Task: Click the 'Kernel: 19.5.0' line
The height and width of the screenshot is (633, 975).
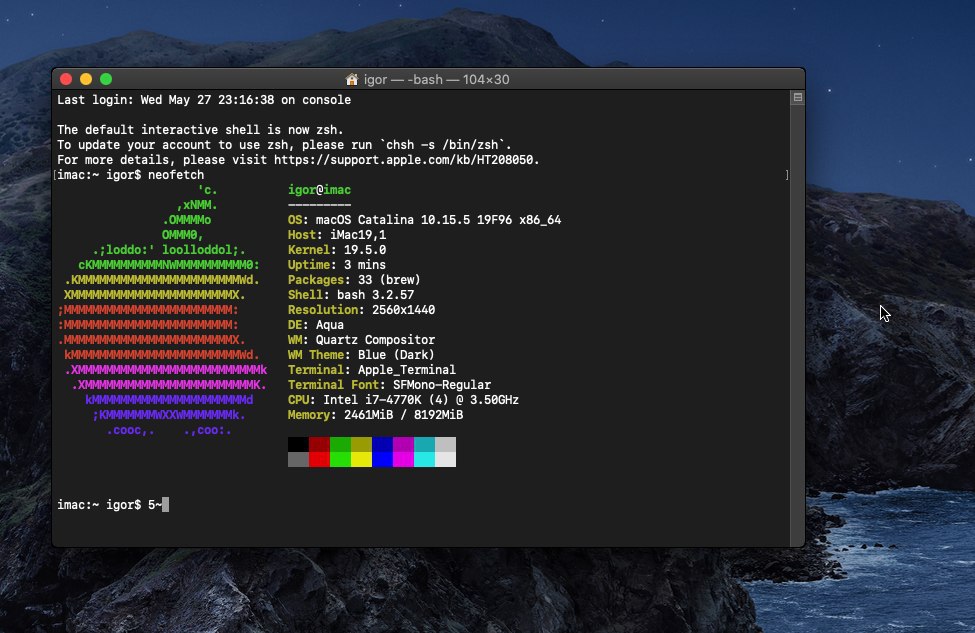Action: (x=337, y=249)
